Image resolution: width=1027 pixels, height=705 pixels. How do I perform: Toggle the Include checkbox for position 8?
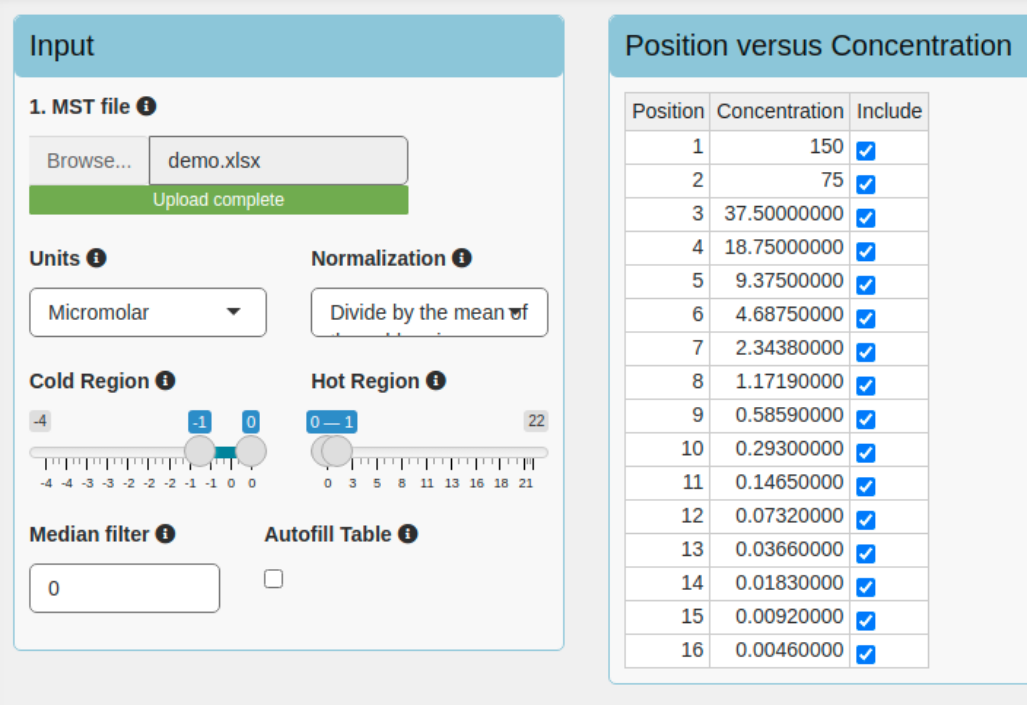tap(866, 386)
